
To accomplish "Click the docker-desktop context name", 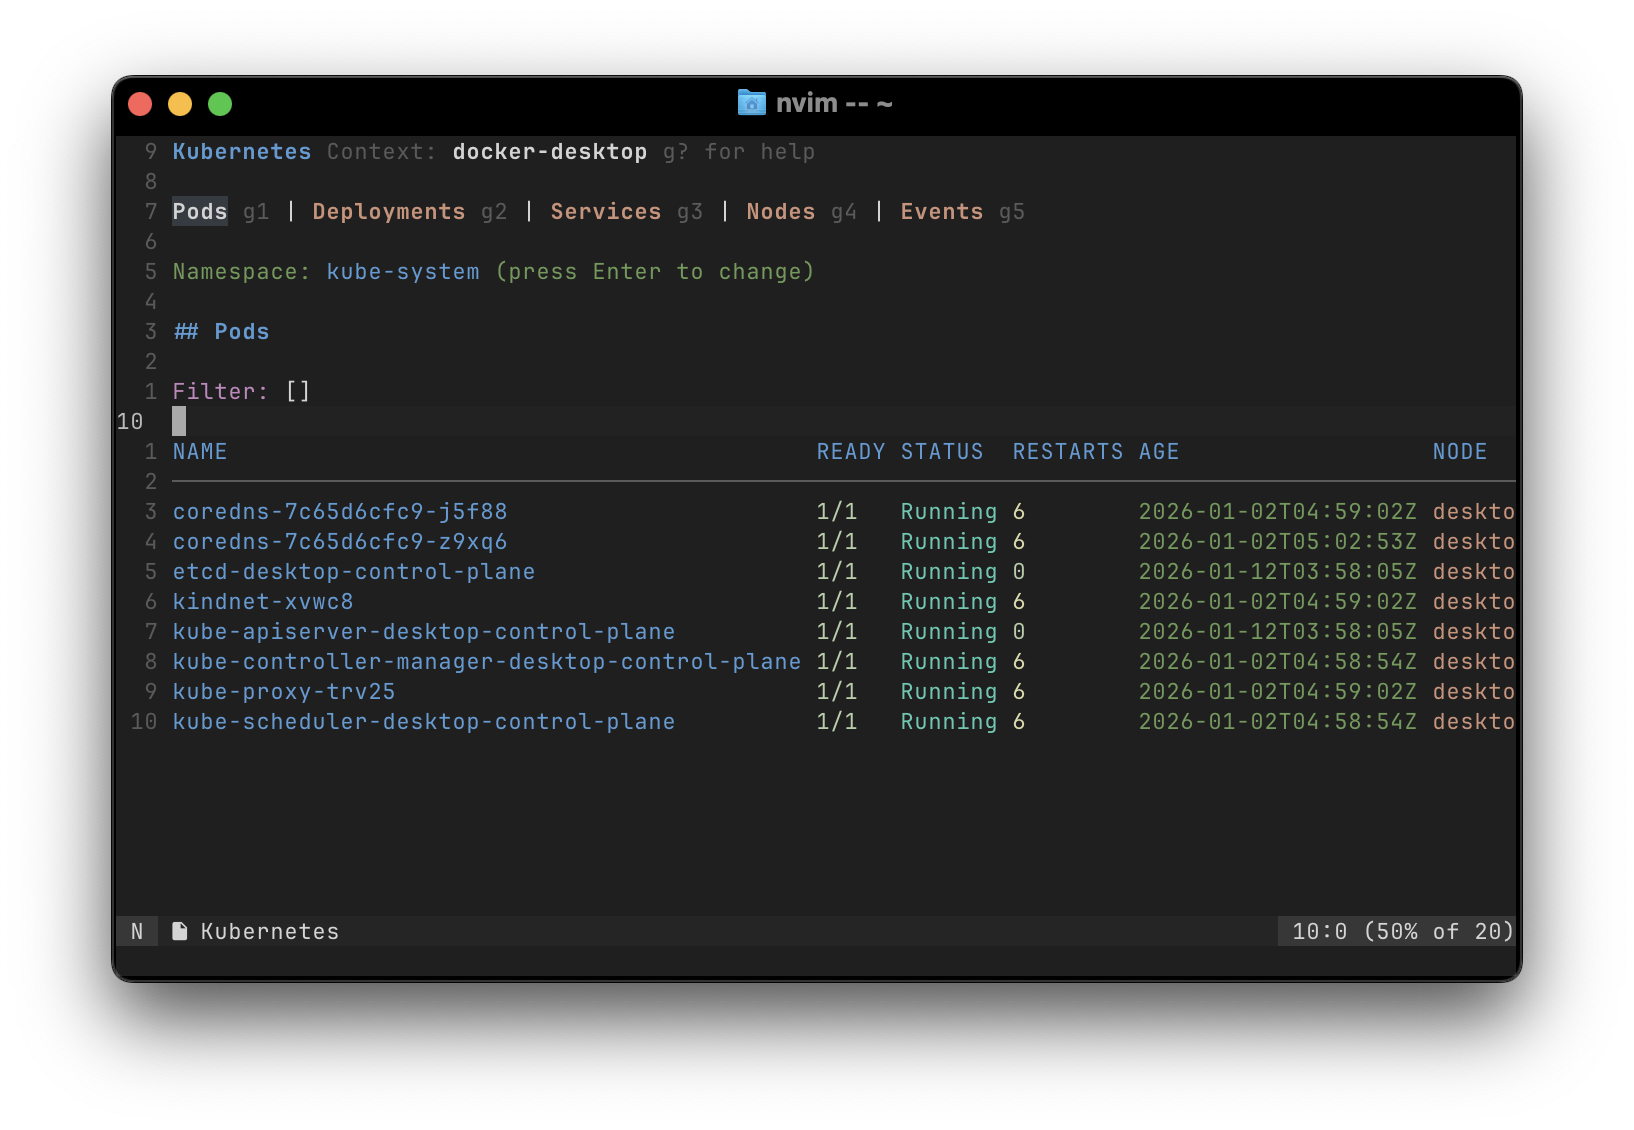I will tap(550, 151).
